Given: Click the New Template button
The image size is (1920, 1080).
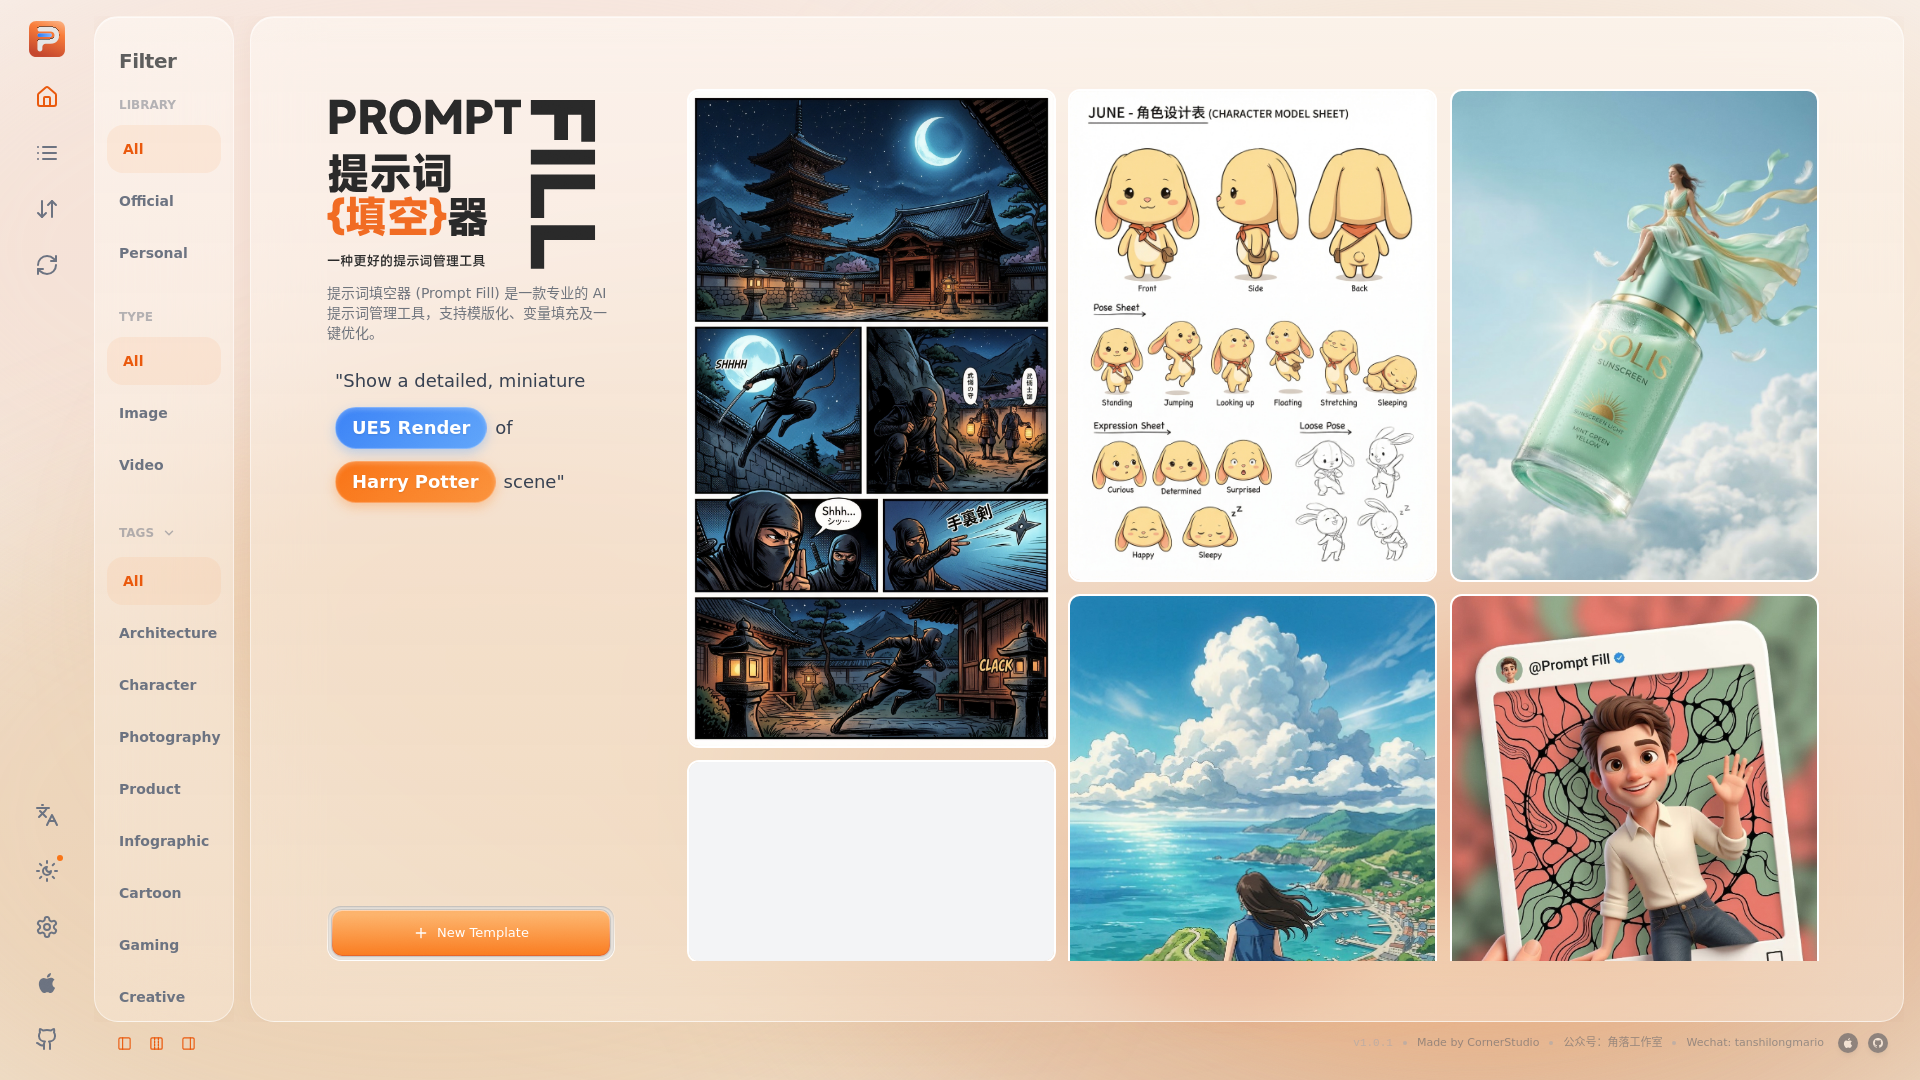Looking at the screenshot, I should click(x=471, y=933).
